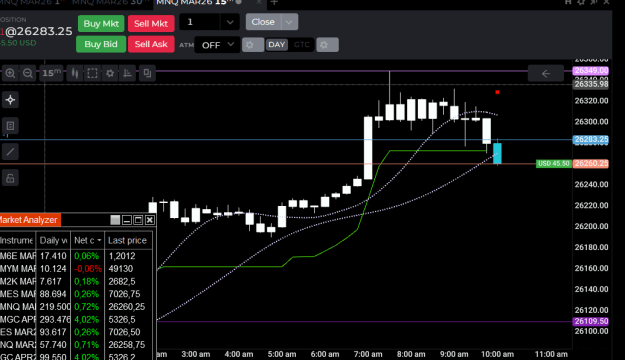Image resolution: width=625 pixels, height=360 pixels.
Task: Select GTC order duration
Action: coord(302,45)
